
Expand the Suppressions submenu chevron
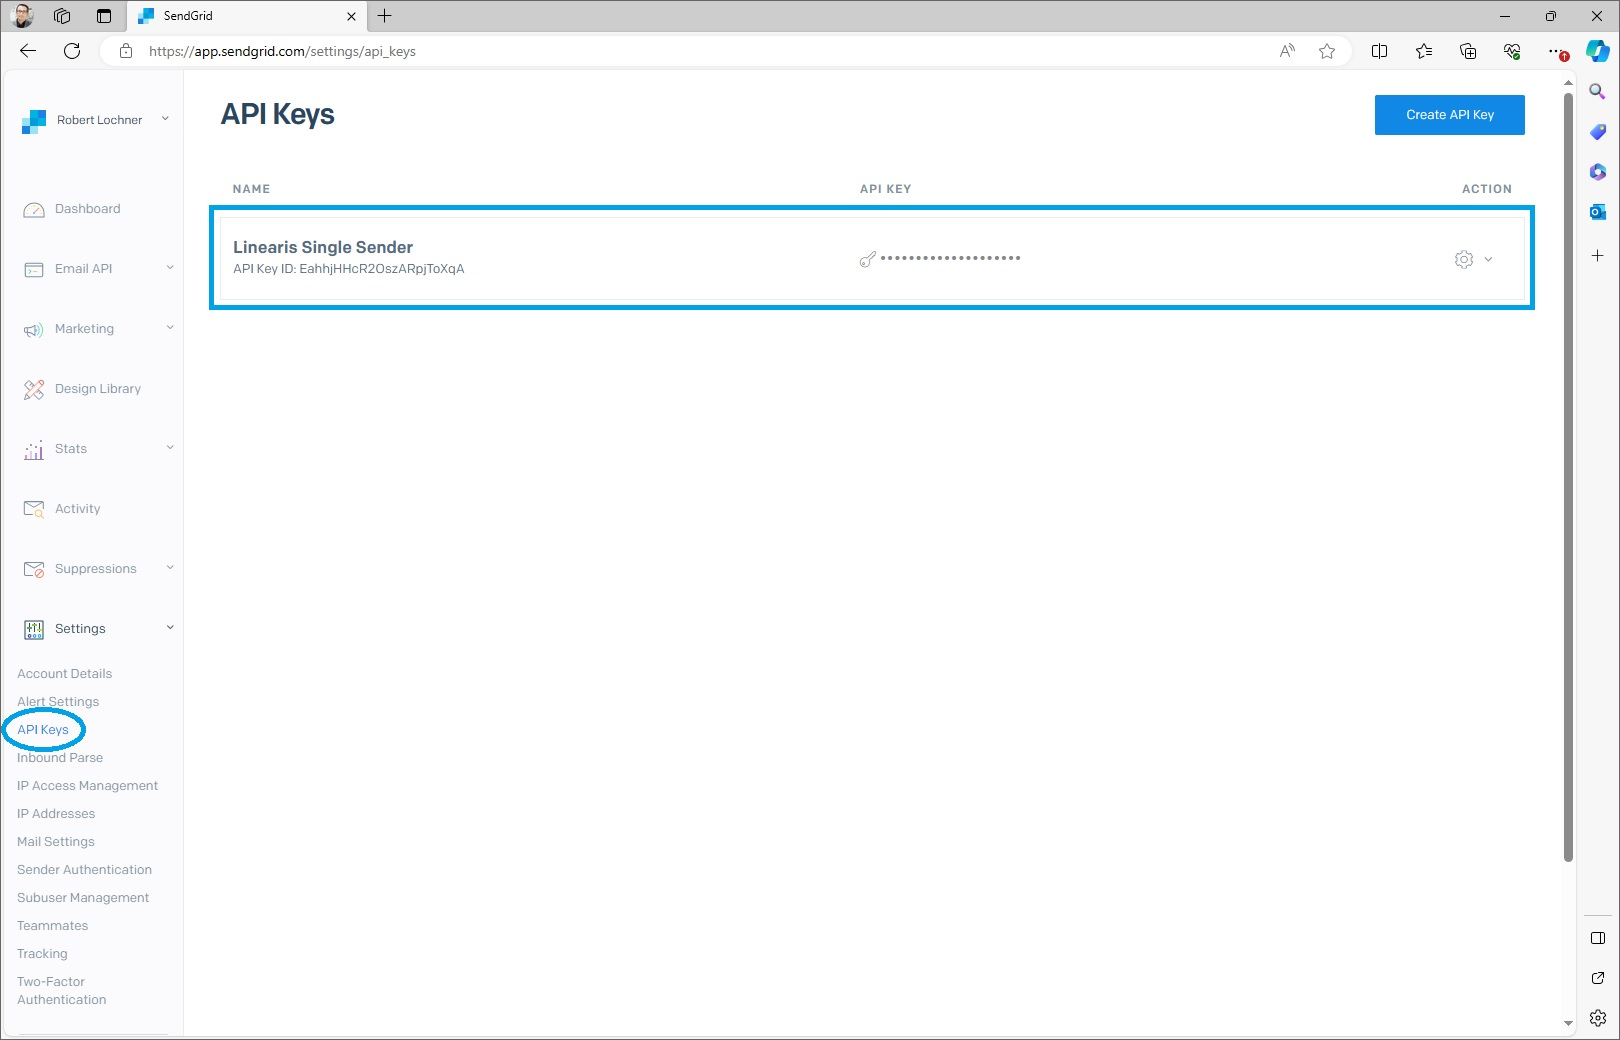point(170,568)
